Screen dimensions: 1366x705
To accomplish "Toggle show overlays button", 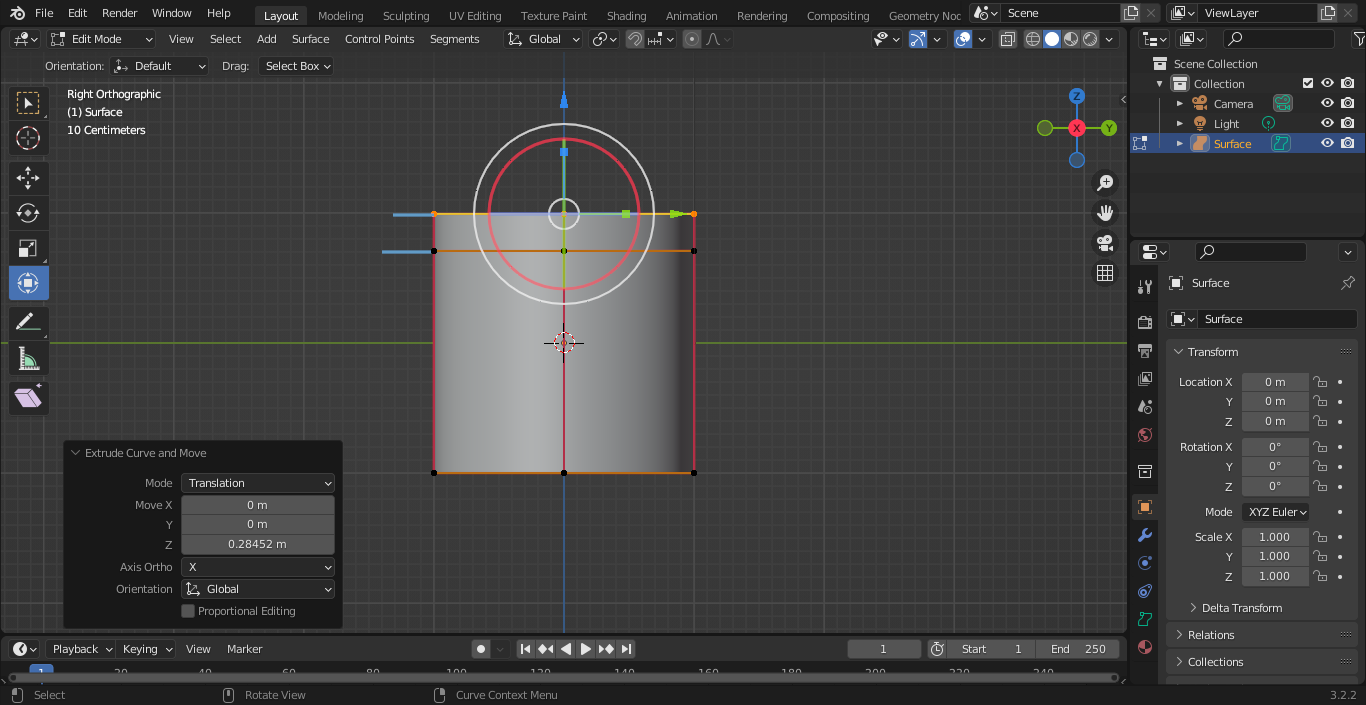I will pyautogui.click(x=962, y=39).
